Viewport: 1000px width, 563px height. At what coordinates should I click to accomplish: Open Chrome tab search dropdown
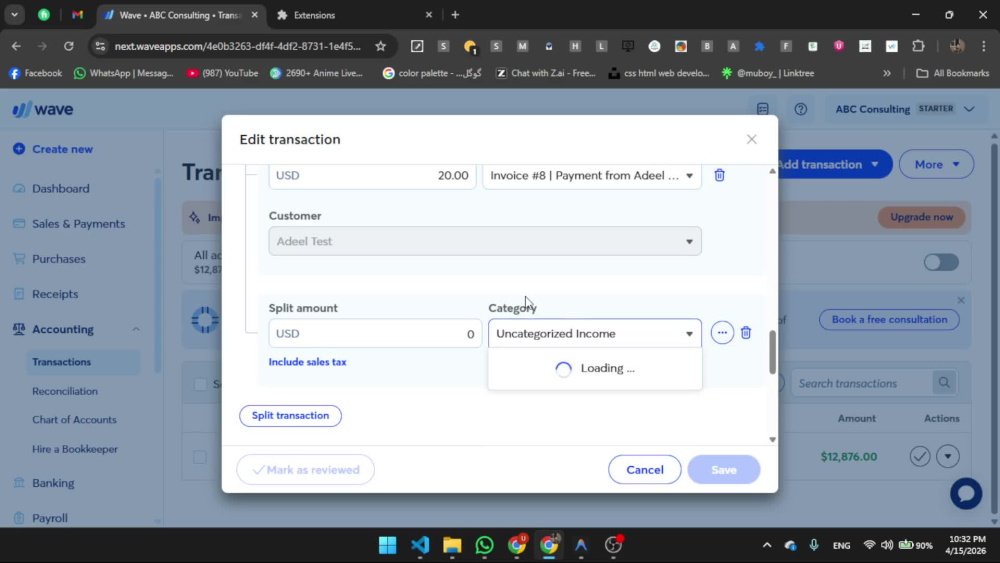pos(14,15)
